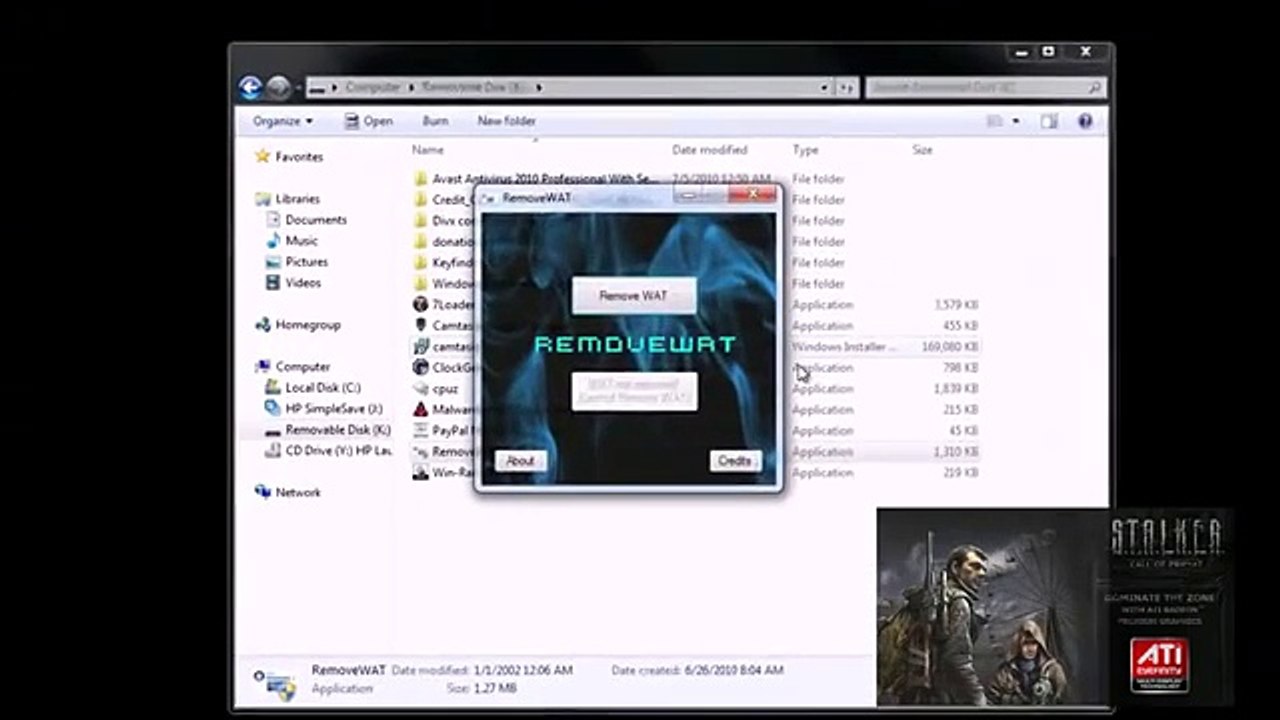Open the Documents library
This screenshot has height=720, width=1280.
point(316,220)
